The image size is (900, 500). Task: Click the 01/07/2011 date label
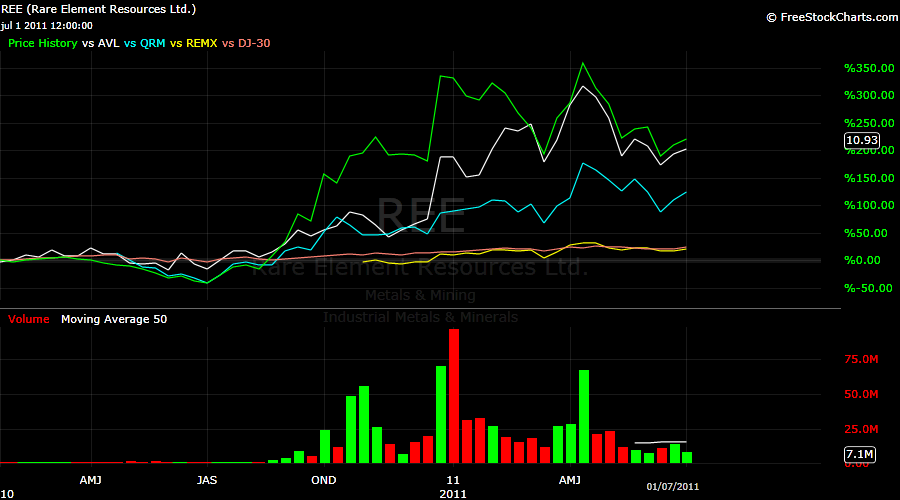click(x=673, y=487)
